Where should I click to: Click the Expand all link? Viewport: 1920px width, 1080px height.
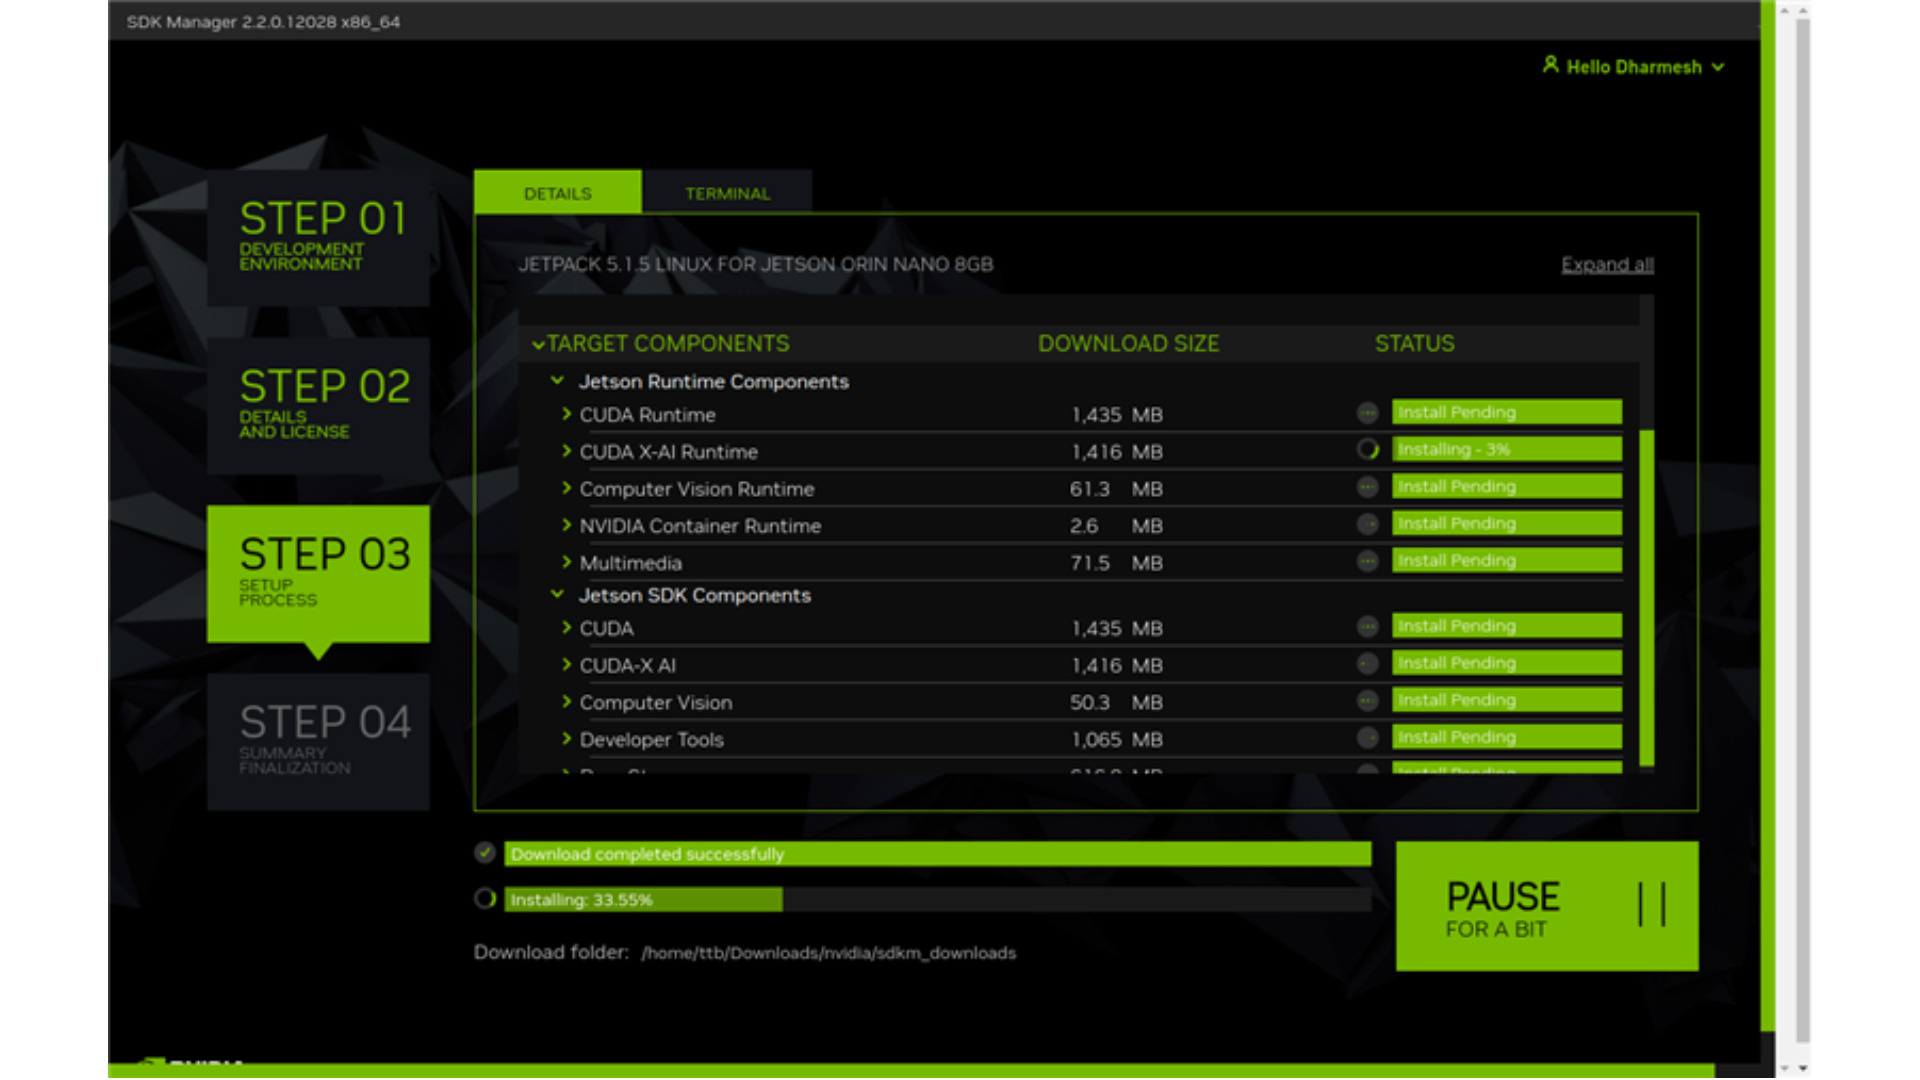pos(1607,265)
